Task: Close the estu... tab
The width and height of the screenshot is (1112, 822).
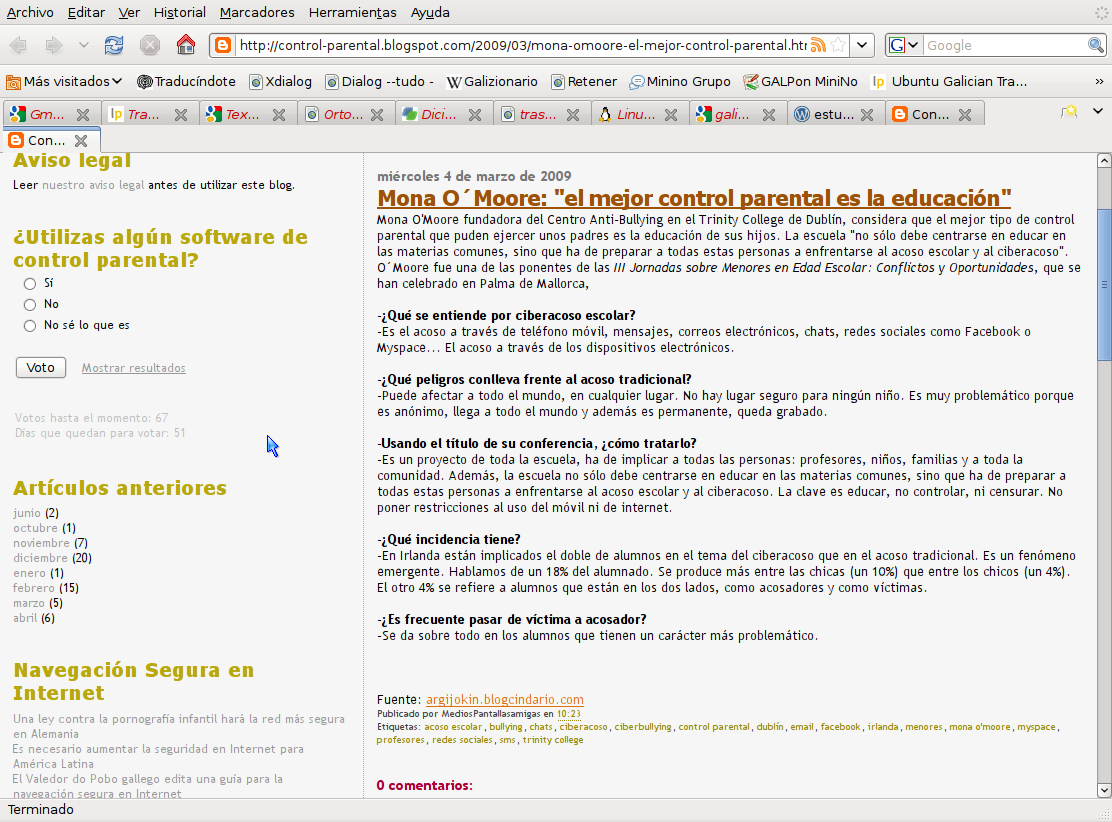Action: tap(866, 114)
